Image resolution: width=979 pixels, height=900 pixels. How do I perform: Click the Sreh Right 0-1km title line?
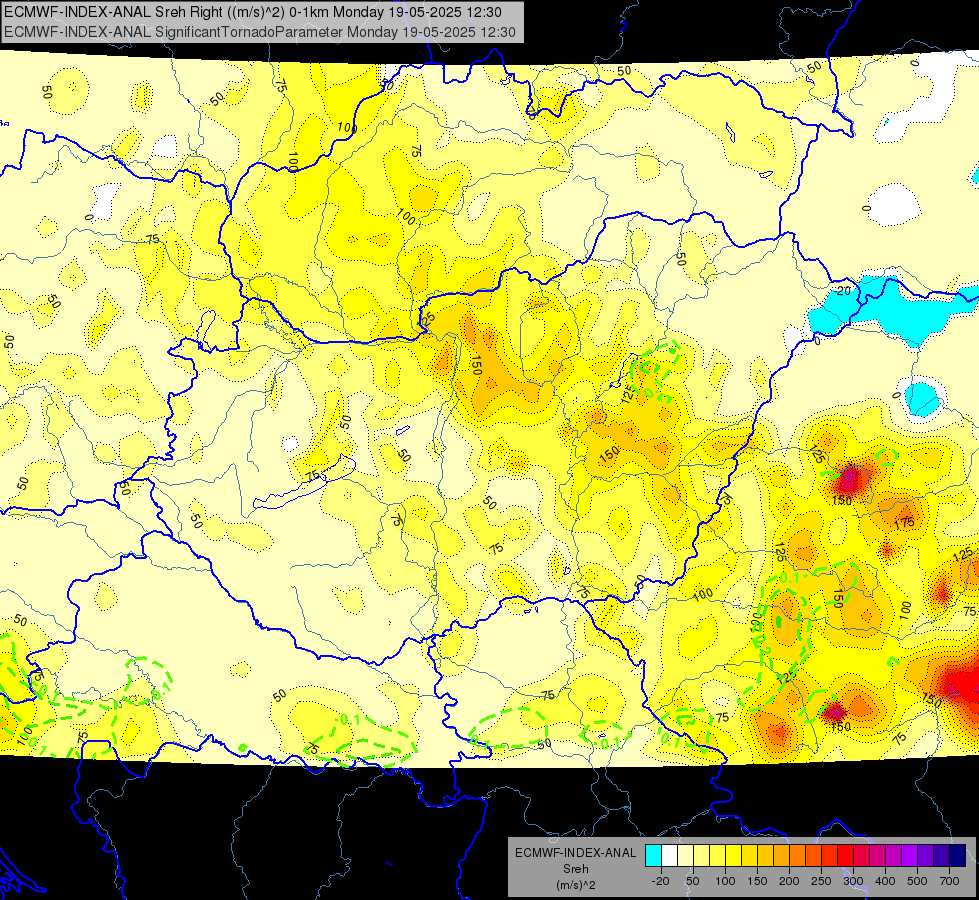coord(252,12)
